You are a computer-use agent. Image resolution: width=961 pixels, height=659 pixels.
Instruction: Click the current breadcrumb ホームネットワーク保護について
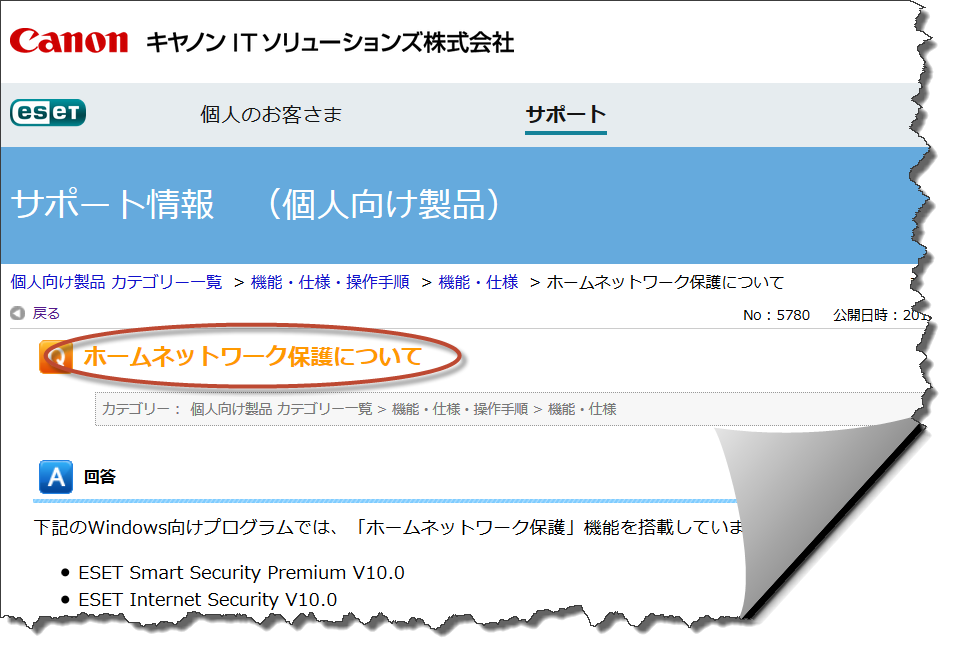[665, 282]
